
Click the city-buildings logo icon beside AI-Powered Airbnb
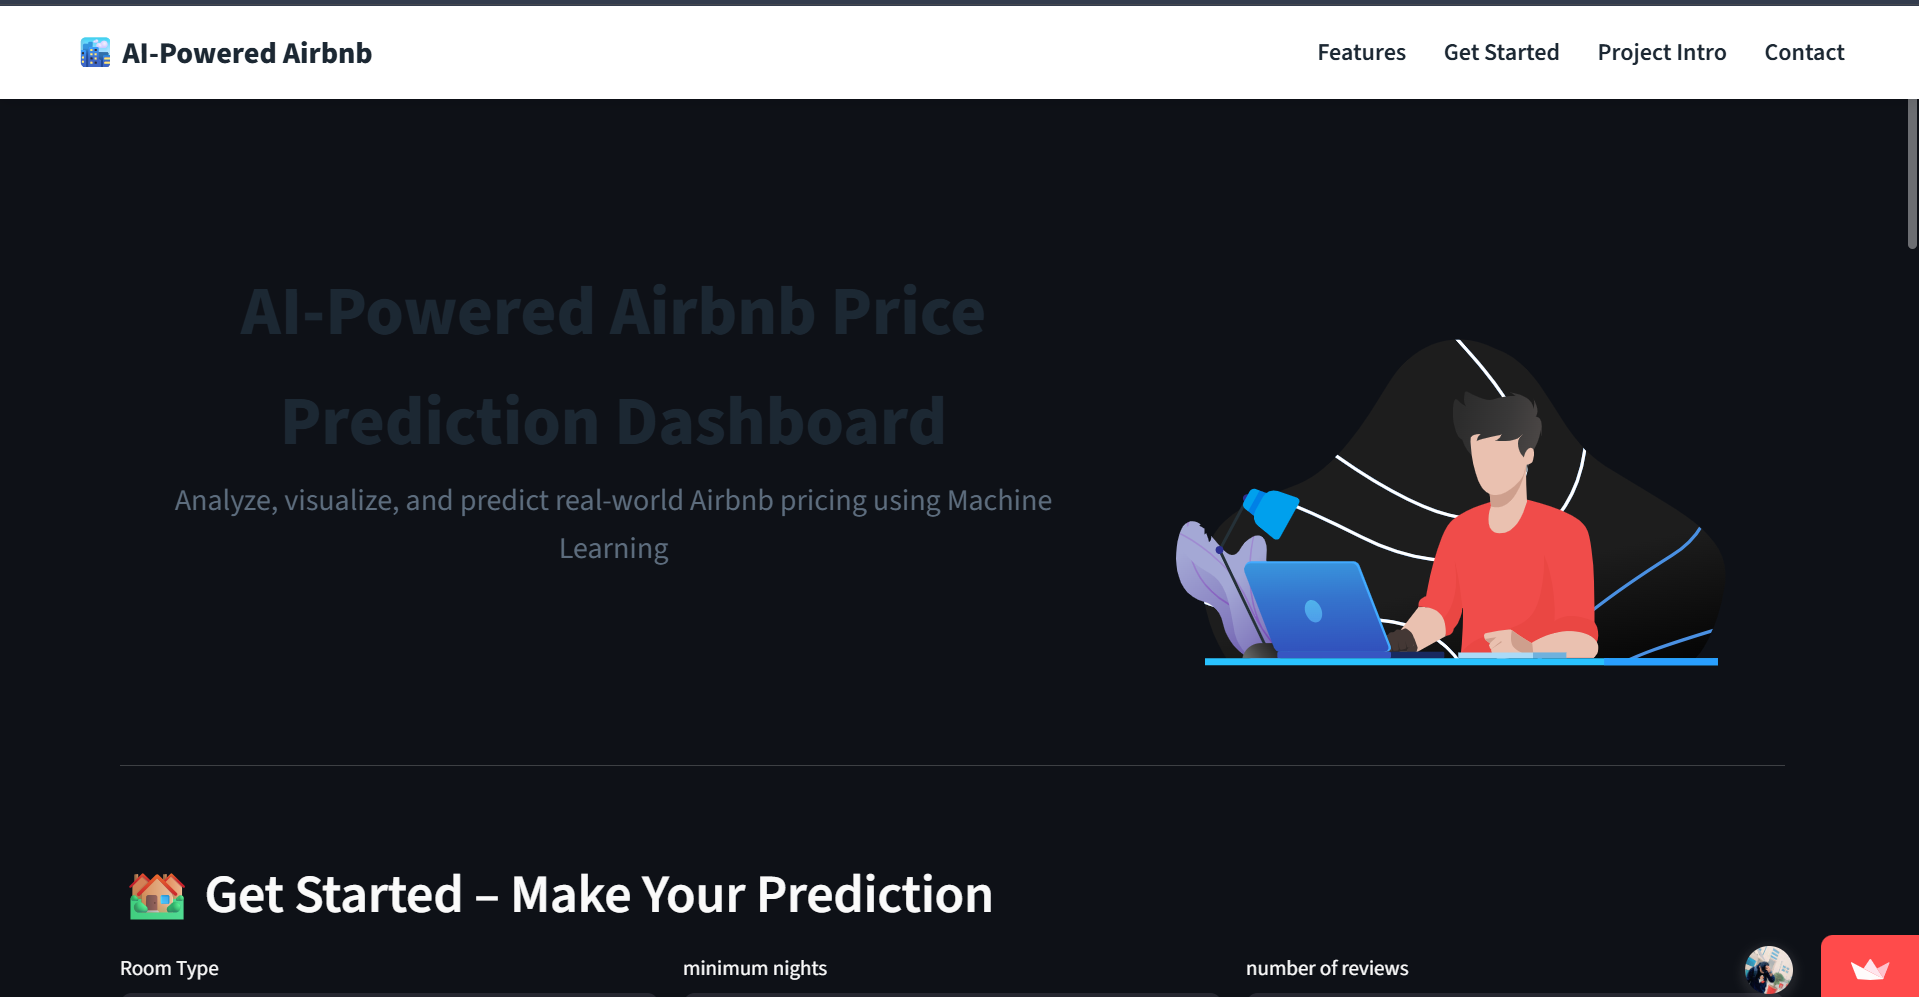point(94,52)
